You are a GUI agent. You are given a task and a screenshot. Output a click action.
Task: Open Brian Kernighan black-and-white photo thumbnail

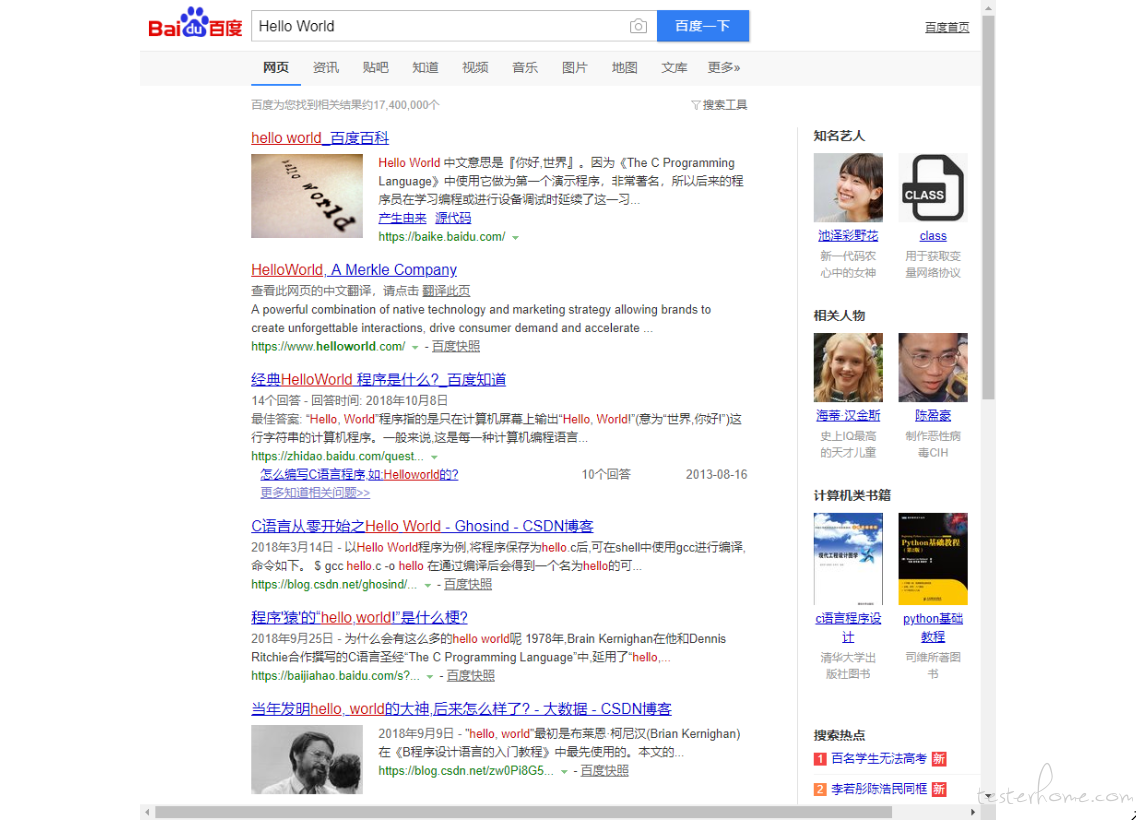pos(307,759)
